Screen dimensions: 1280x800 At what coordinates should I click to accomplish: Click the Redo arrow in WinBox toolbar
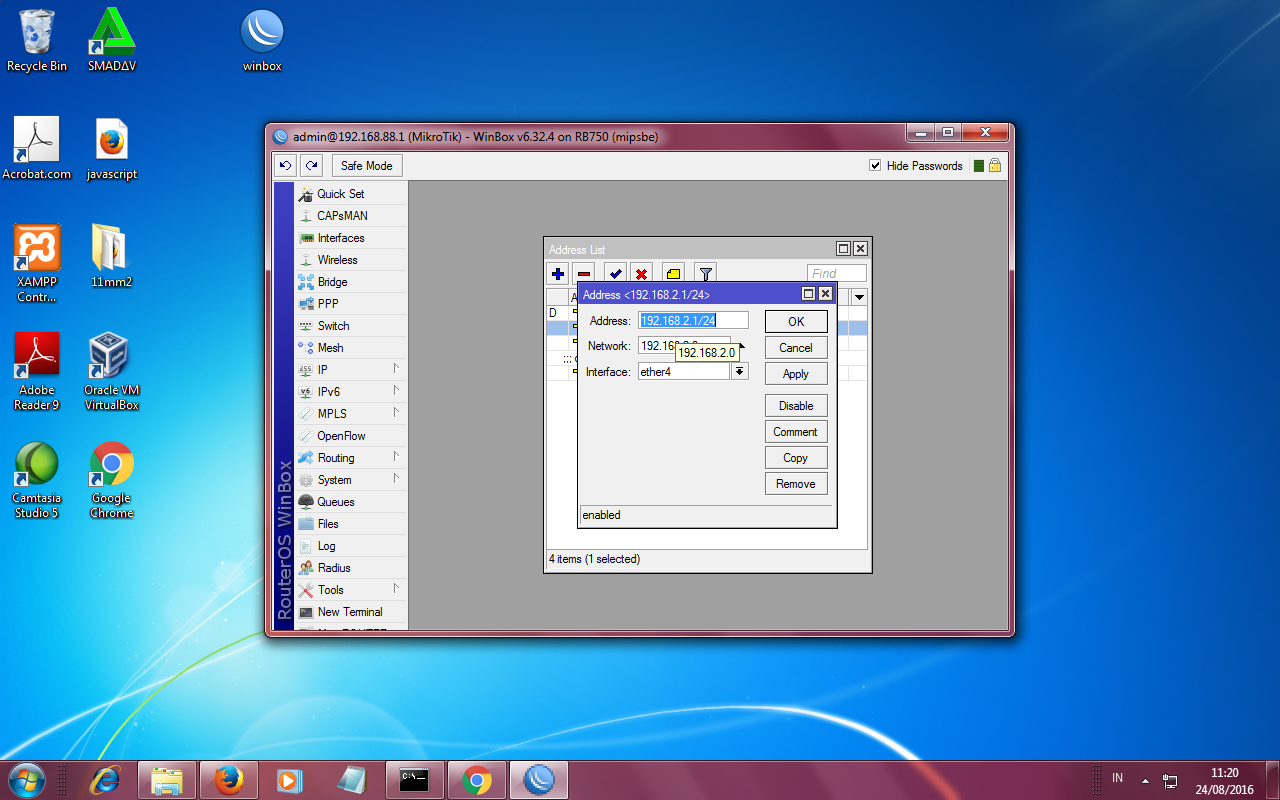pyautogui.click(x=312, y=166)
